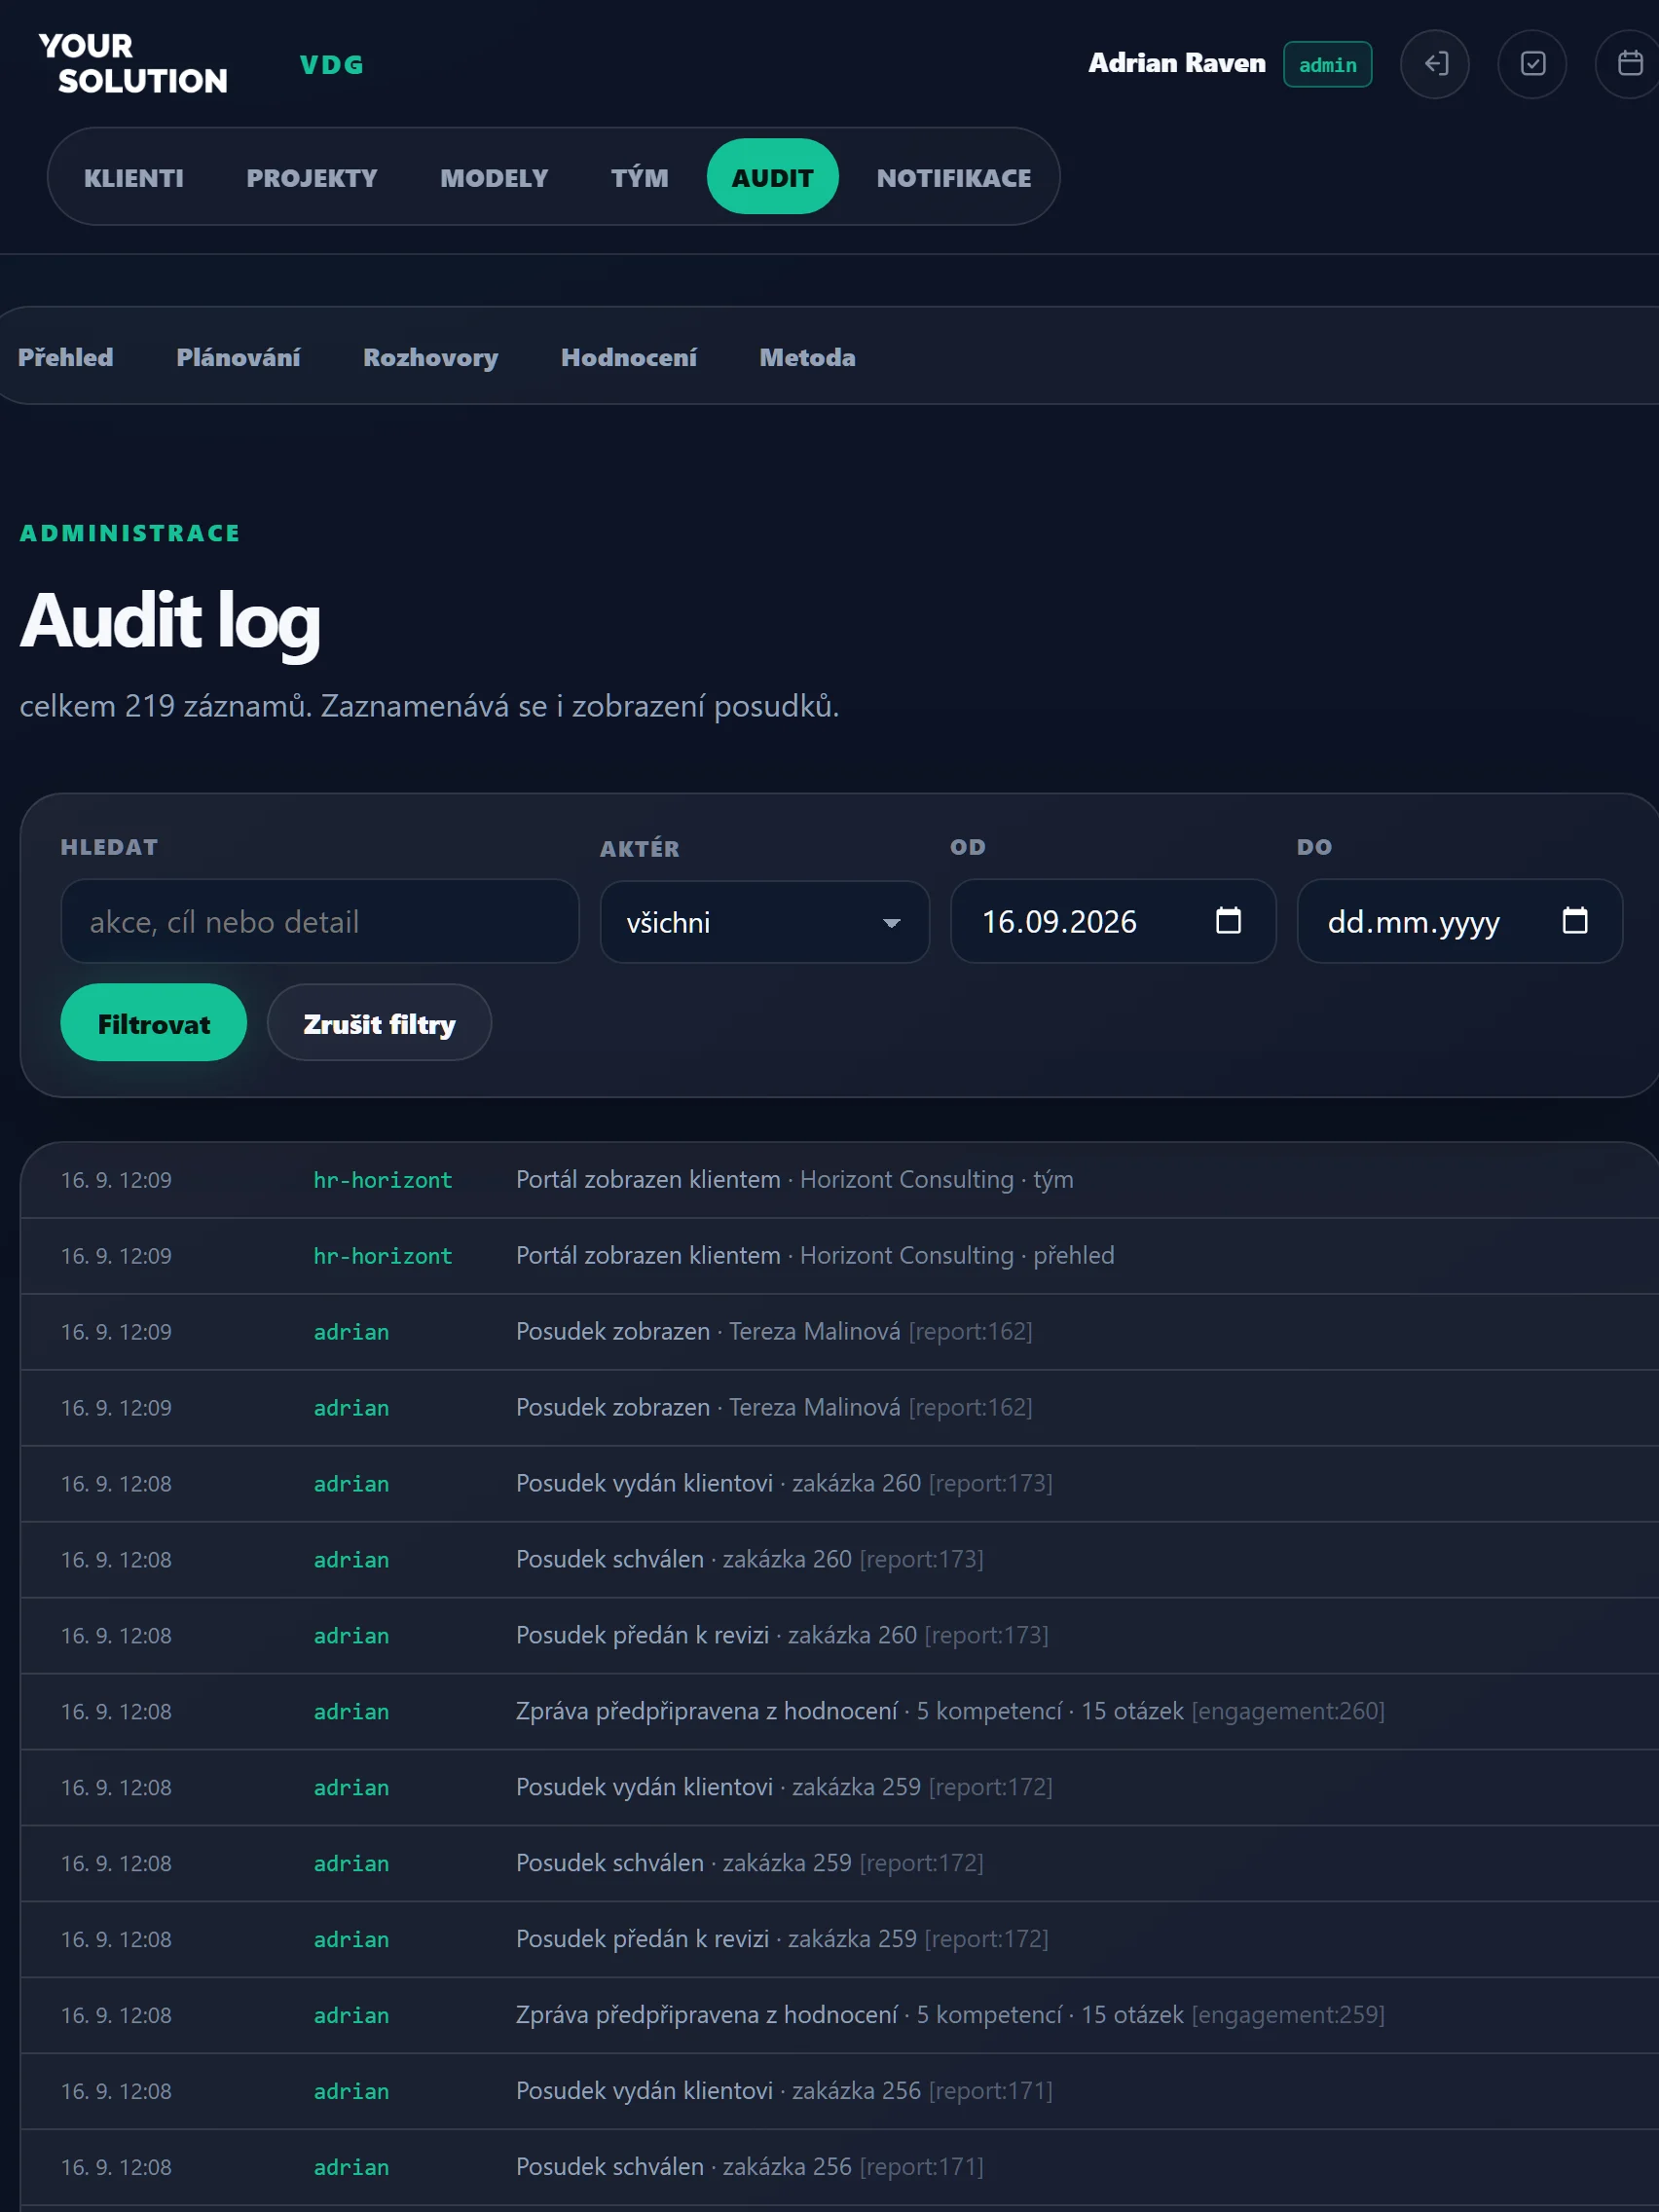Screen dimensions: 1659x2212
Task: Open the Hodnocení sub-tab
Action: tap(629, 357)
